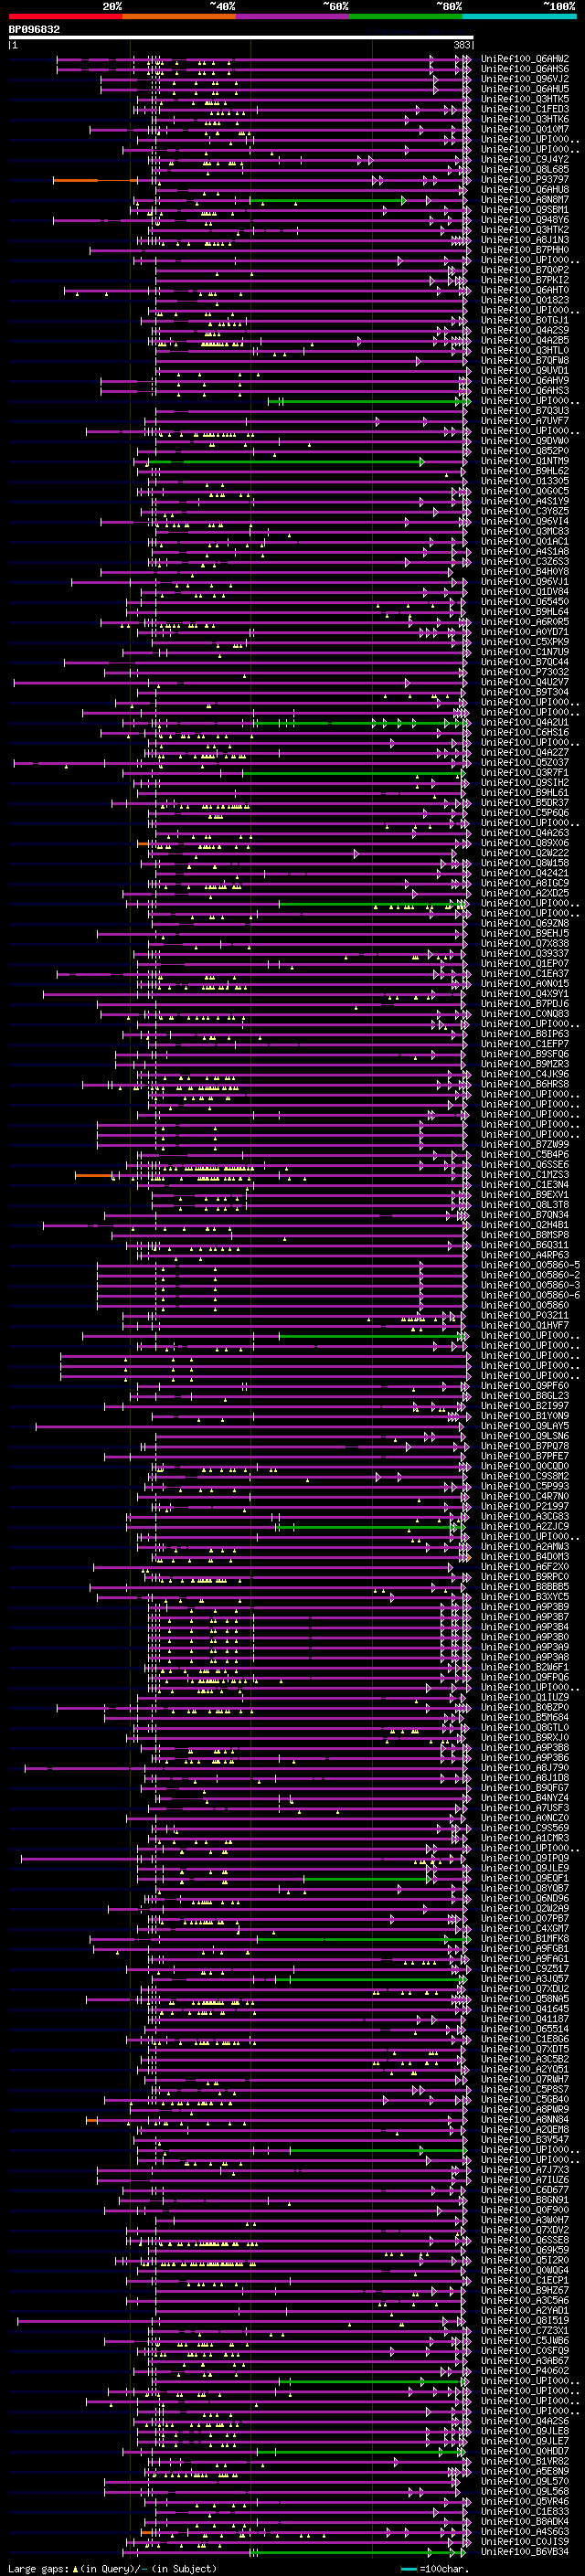
Task: Select the UniRef100_B7Q3U3 label
Action: click(525, 410)
